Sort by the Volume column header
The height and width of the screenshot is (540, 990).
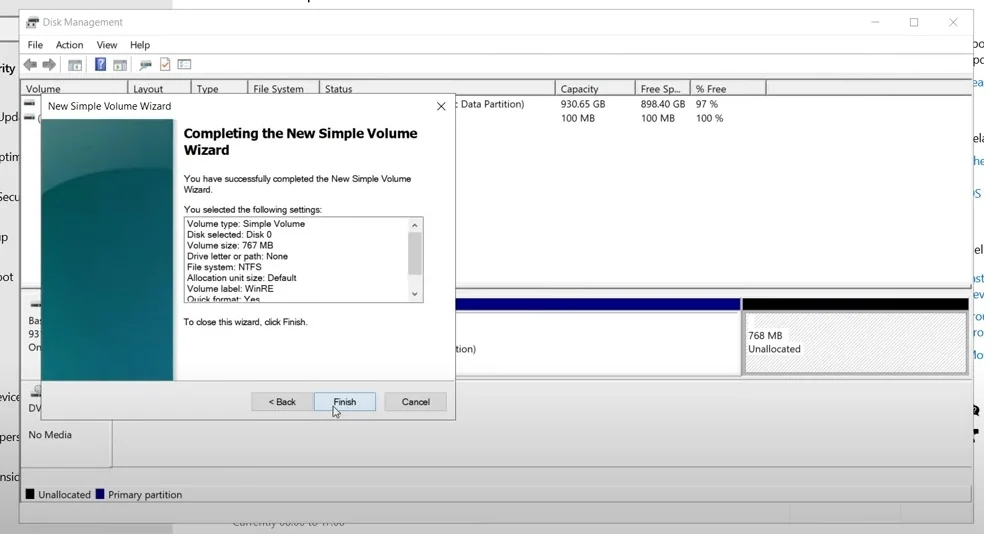[75, 89]
